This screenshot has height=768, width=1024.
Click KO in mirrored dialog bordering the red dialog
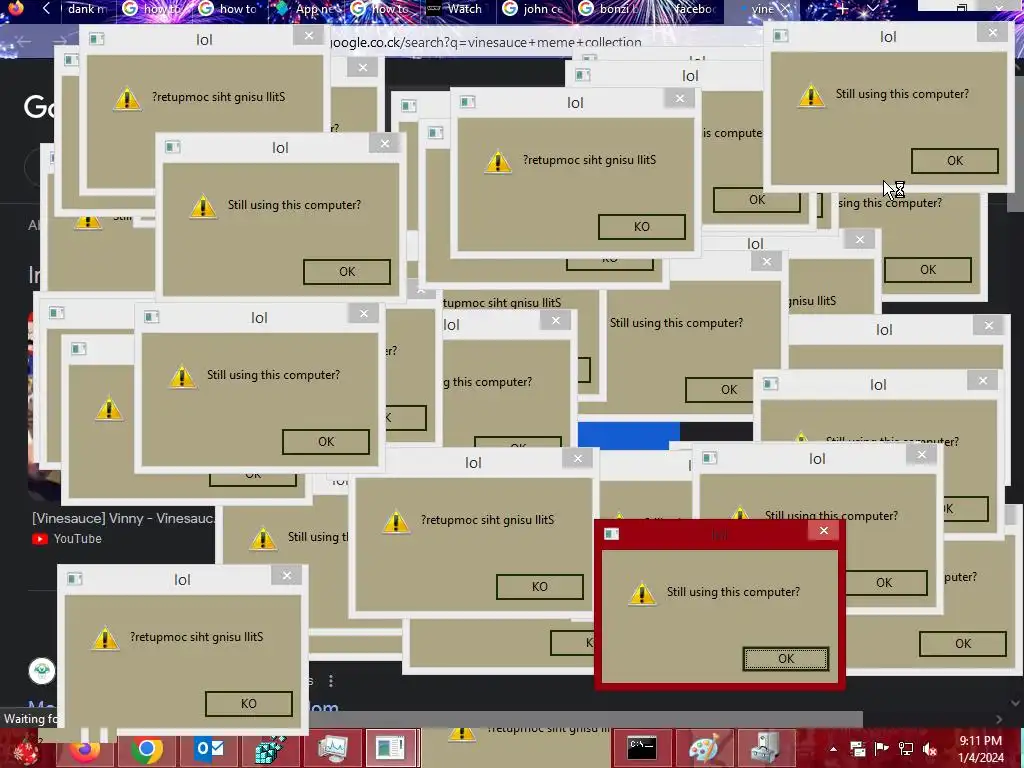tap(539, 586)
